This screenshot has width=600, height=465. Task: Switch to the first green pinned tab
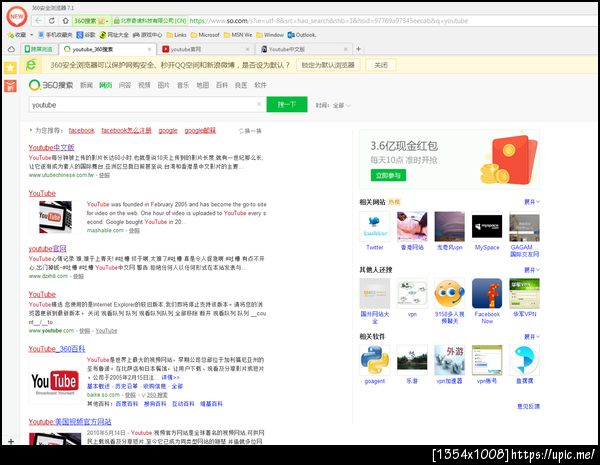39,49
